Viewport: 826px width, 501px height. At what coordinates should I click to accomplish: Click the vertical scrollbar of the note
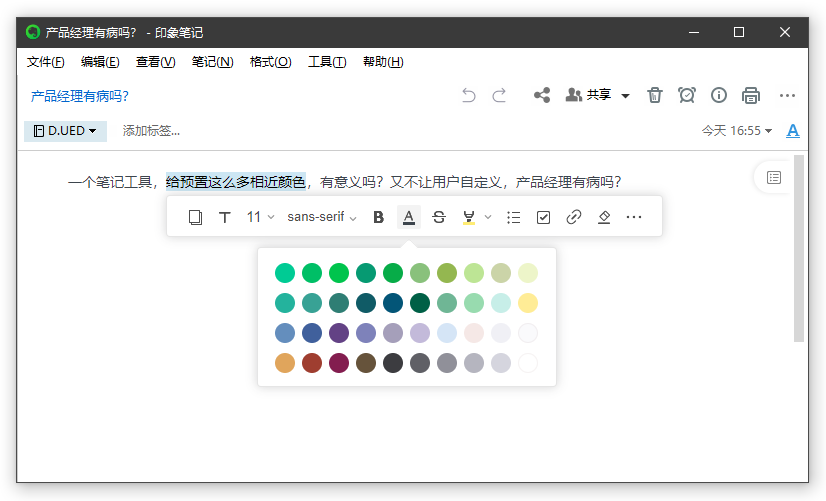click(799, 249)
